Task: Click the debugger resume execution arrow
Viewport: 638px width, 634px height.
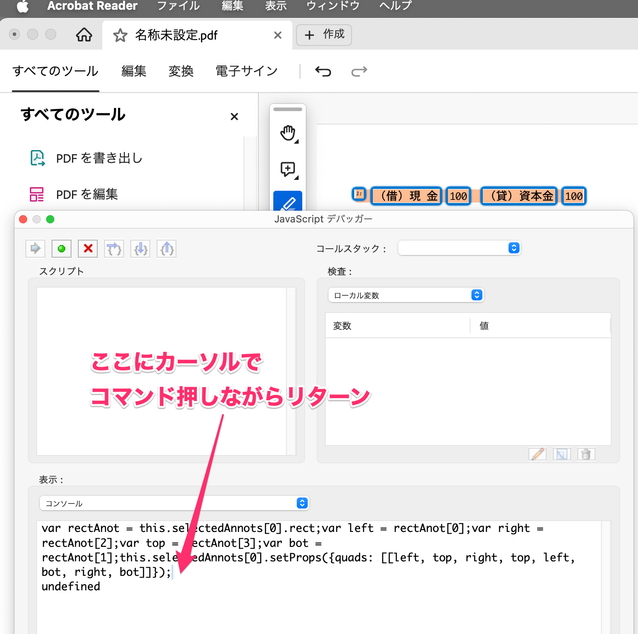Action: click(35, 248)
